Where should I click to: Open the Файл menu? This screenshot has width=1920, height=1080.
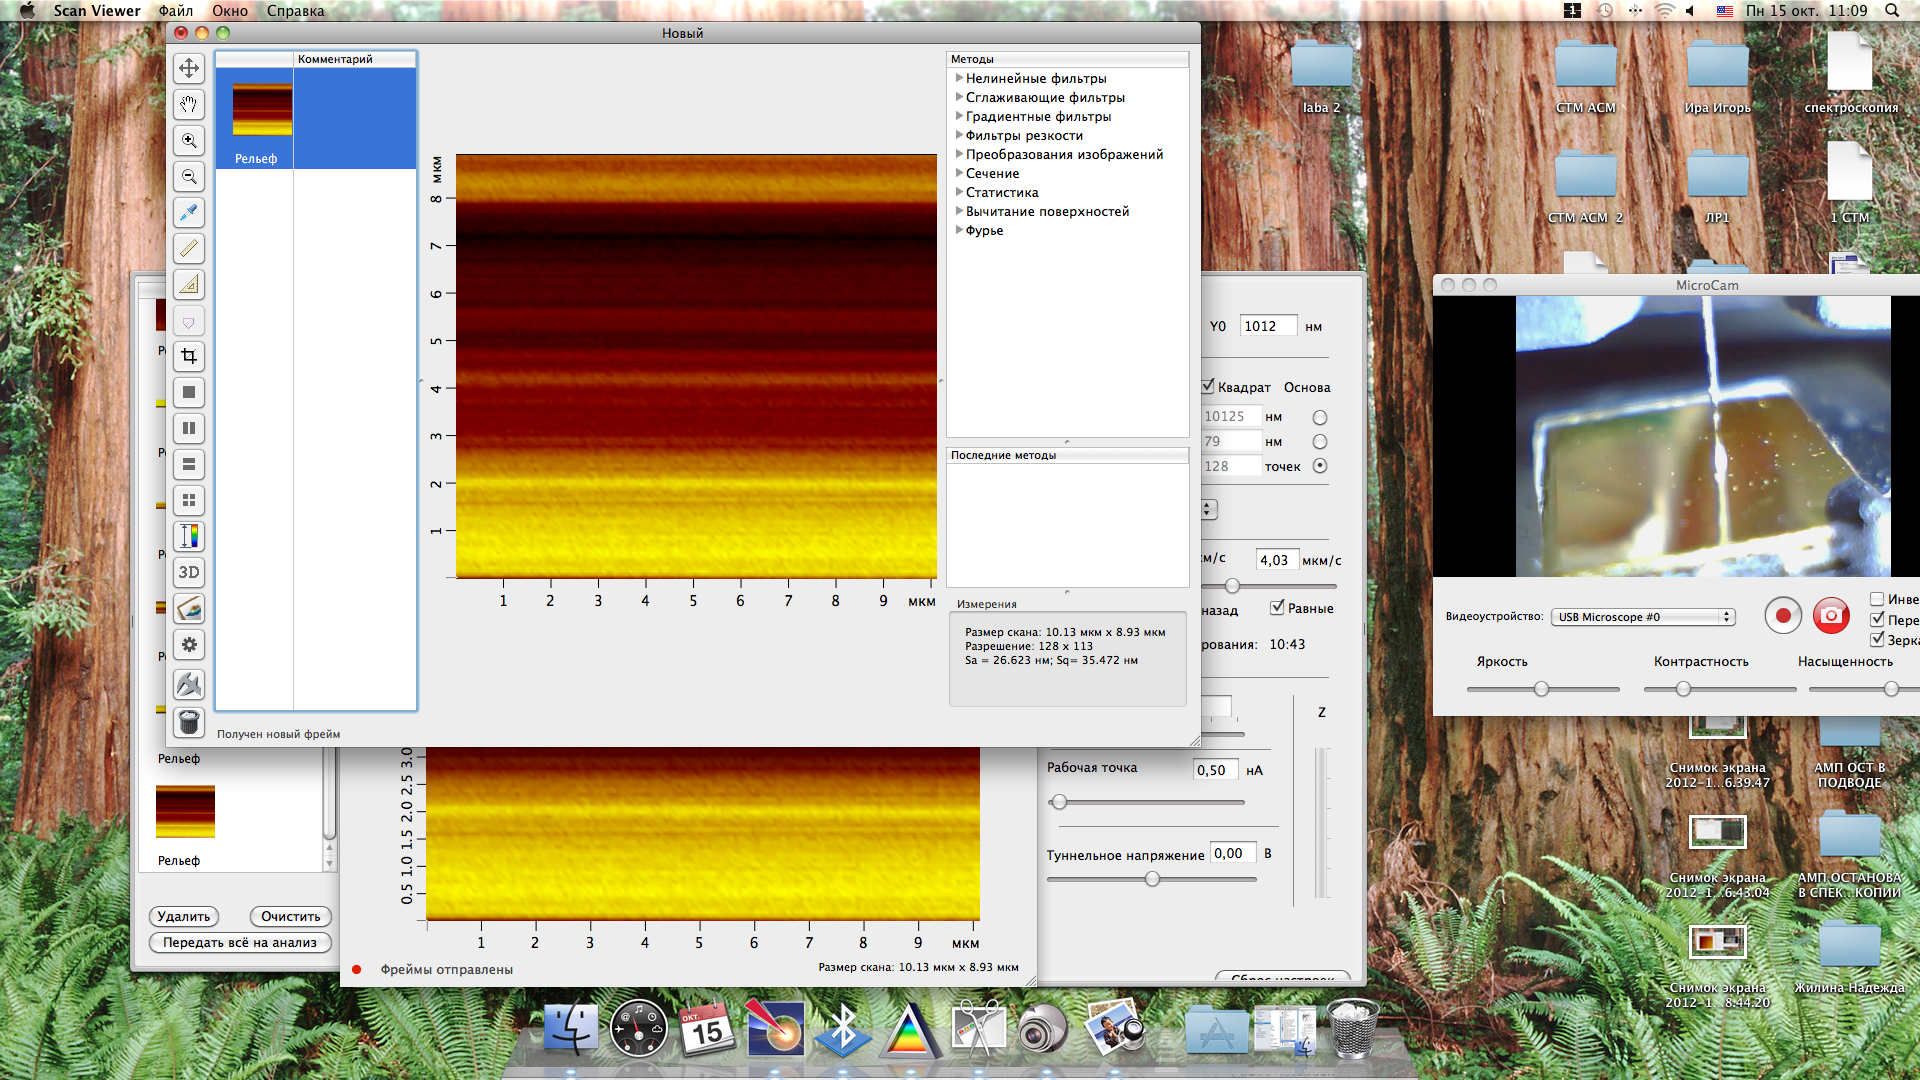click(176, 10)
